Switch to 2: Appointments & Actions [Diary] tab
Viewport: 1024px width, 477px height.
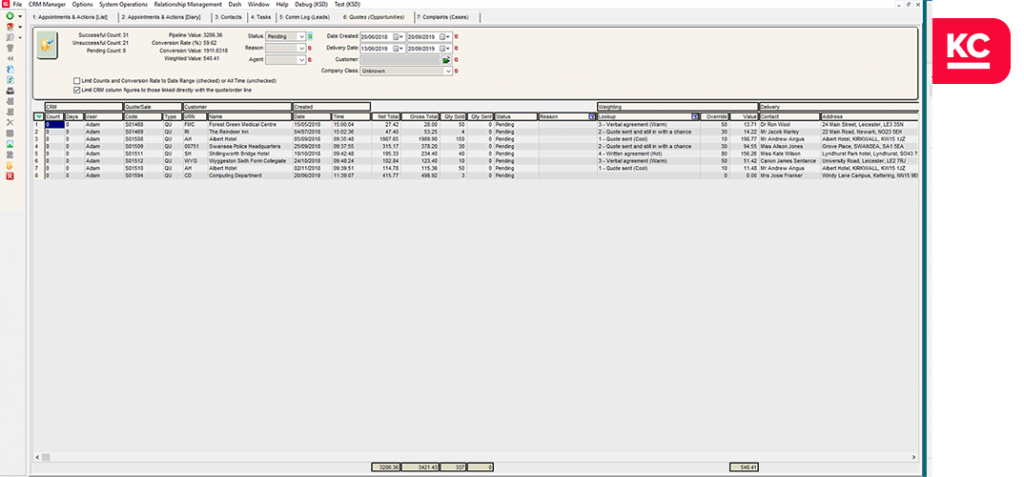click(x=161, y=17)
